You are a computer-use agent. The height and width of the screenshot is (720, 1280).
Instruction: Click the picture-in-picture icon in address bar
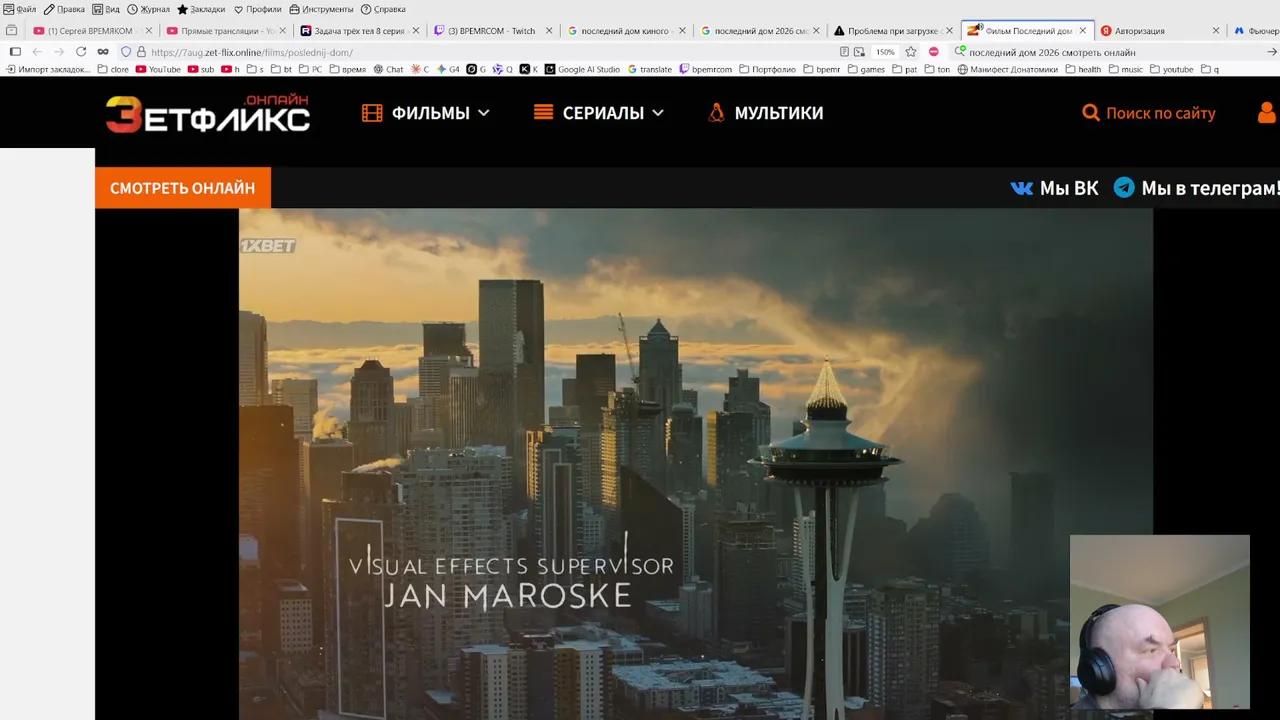click(859, 52)
